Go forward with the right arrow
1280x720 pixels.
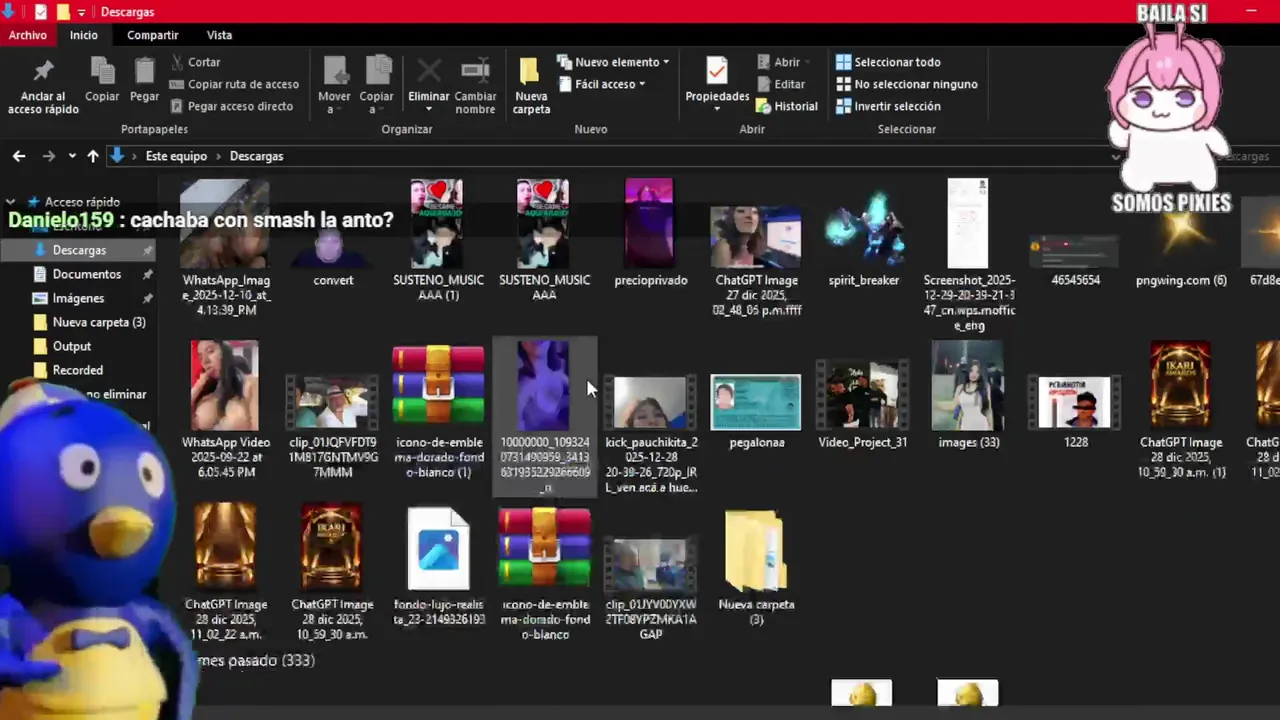(48, 156)
